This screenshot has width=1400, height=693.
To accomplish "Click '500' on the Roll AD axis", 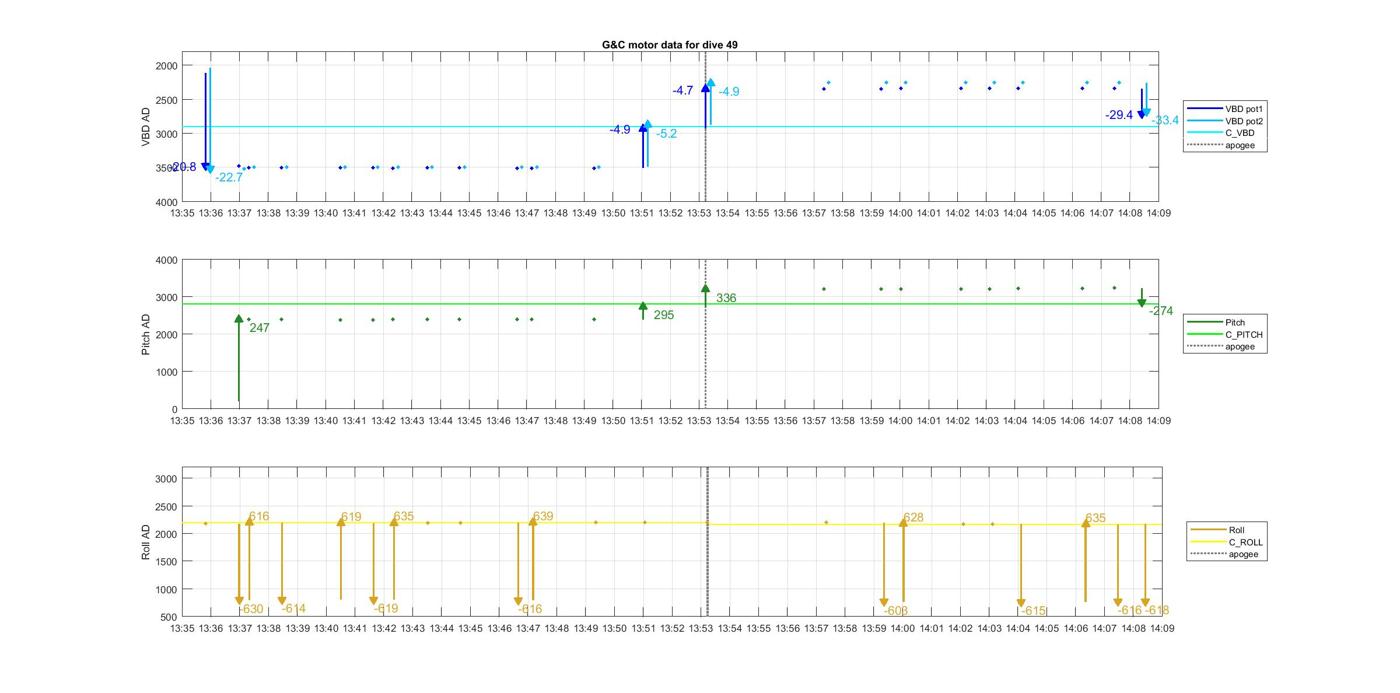I will click(x=169, y=617).
